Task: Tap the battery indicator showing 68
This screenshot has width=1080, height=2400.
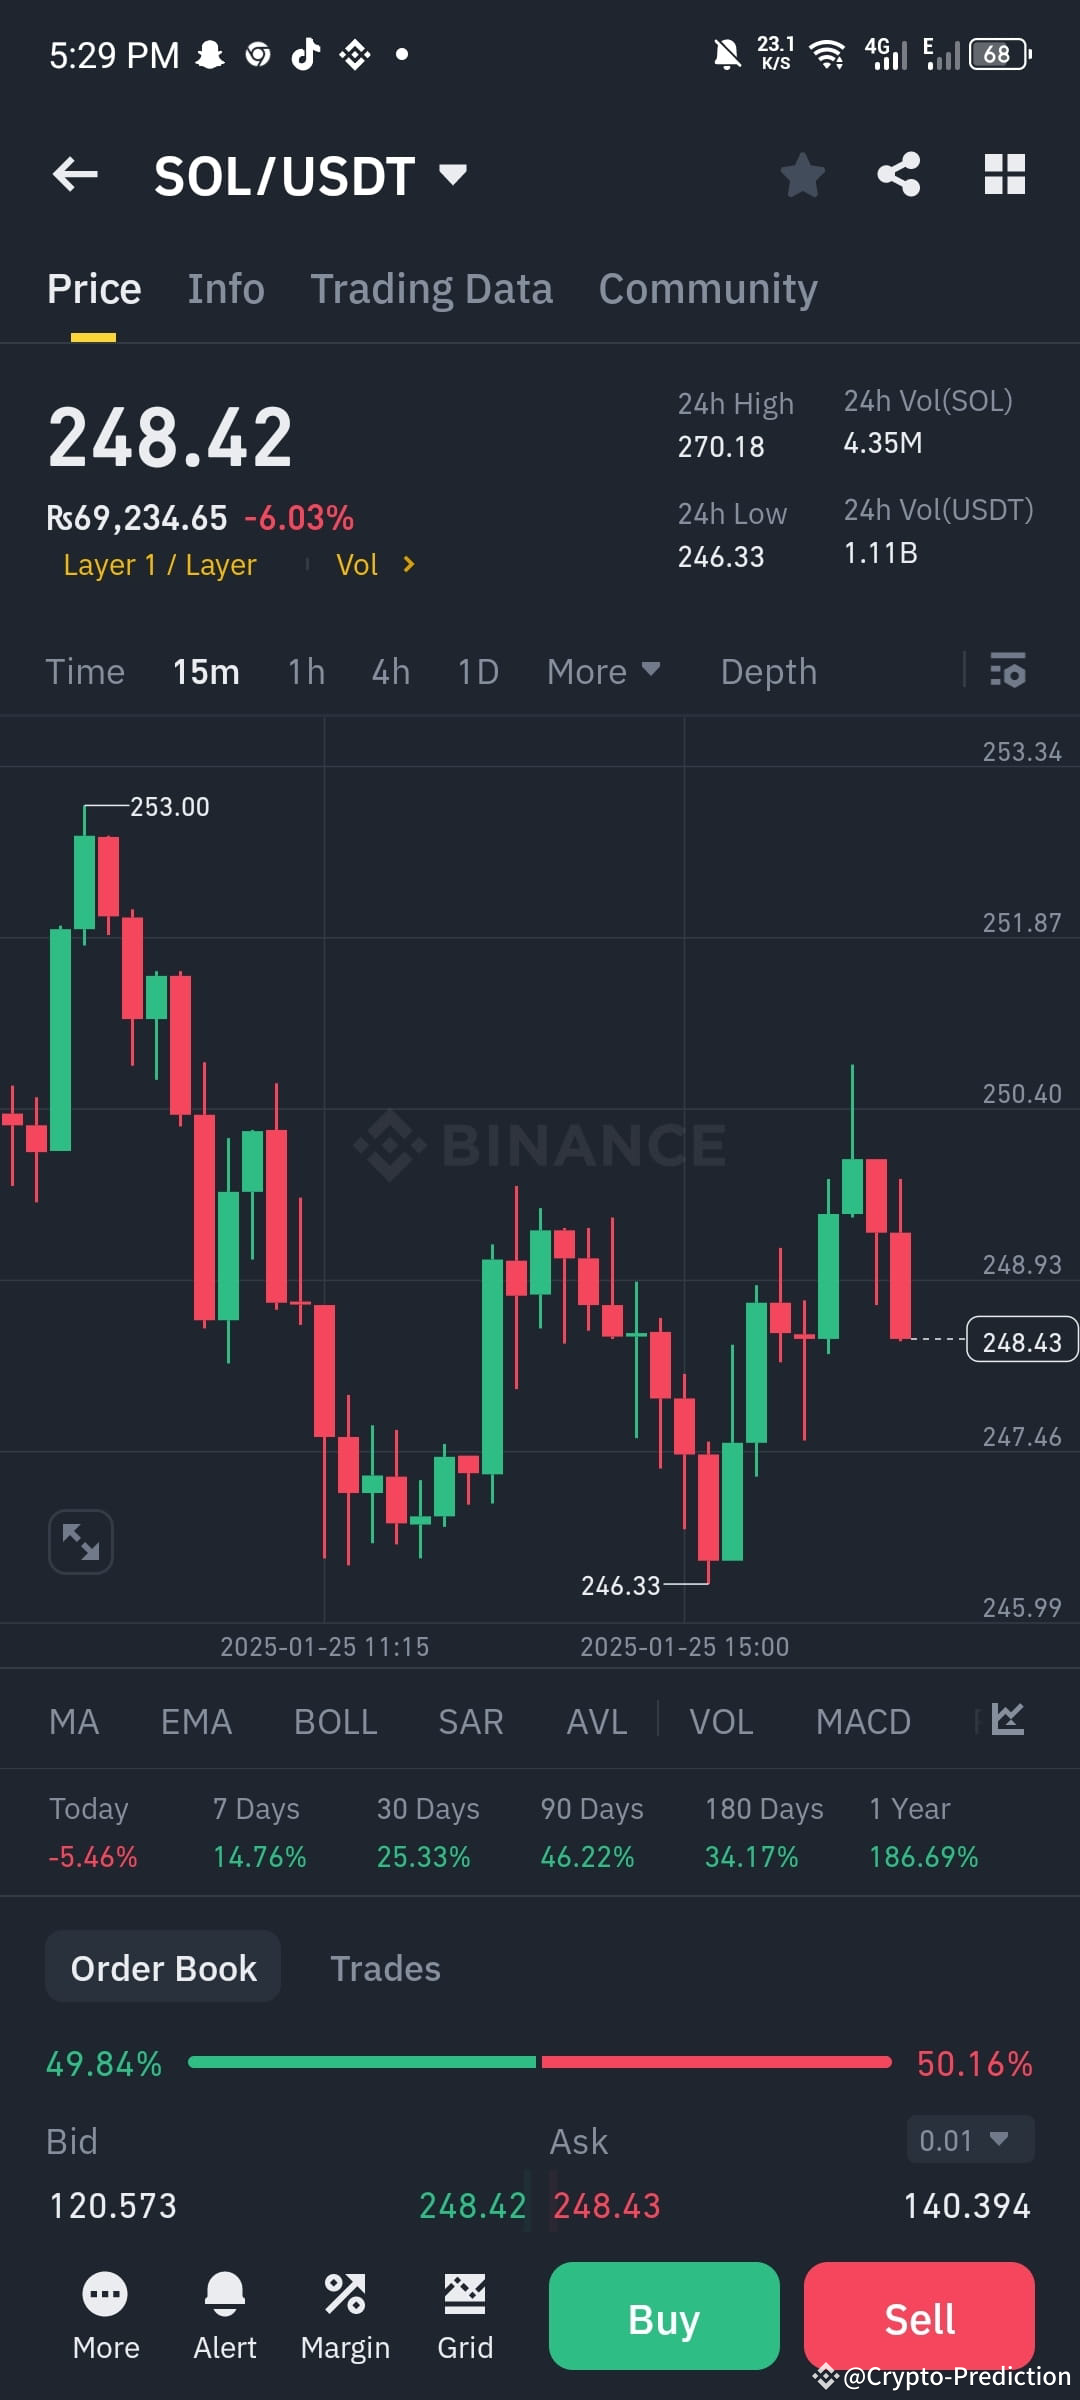Action: (1000, 54)
